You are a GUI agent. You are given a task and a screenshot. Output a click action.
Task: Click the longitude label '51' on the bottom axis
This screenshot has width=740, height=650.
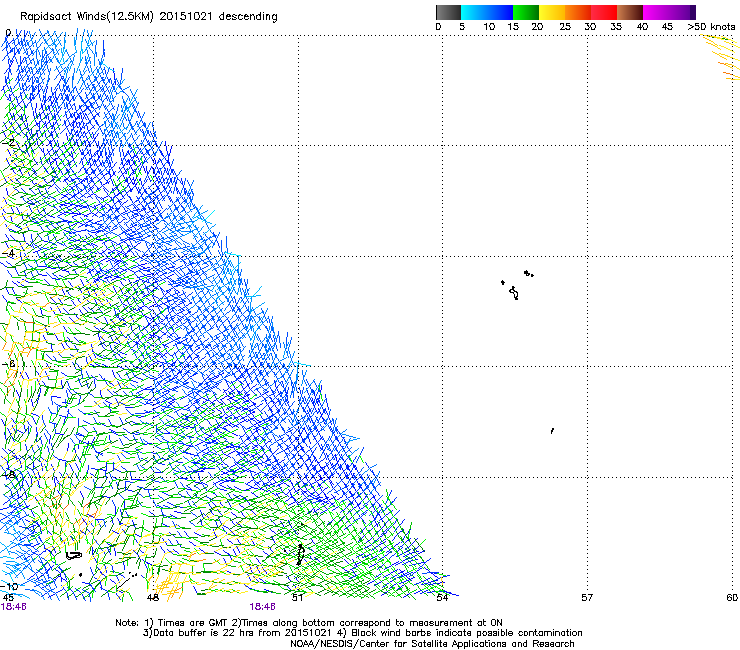click(297, 598)
